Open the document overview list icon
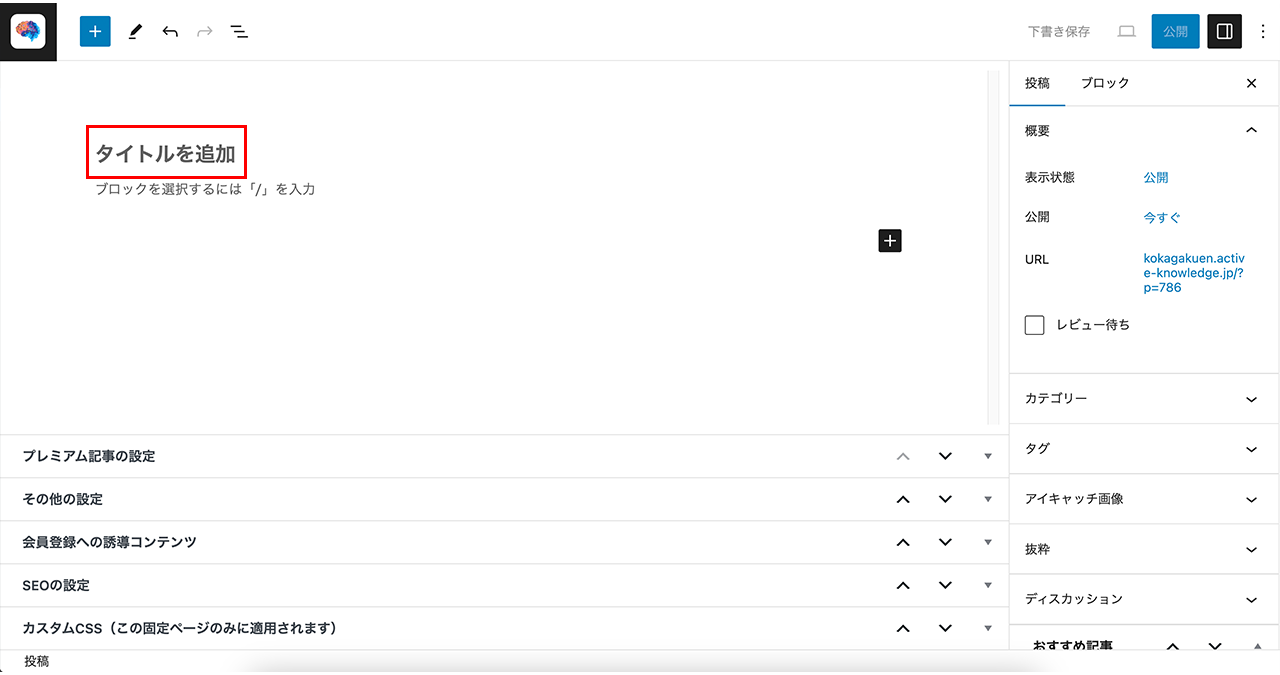 tap(239, 31)
